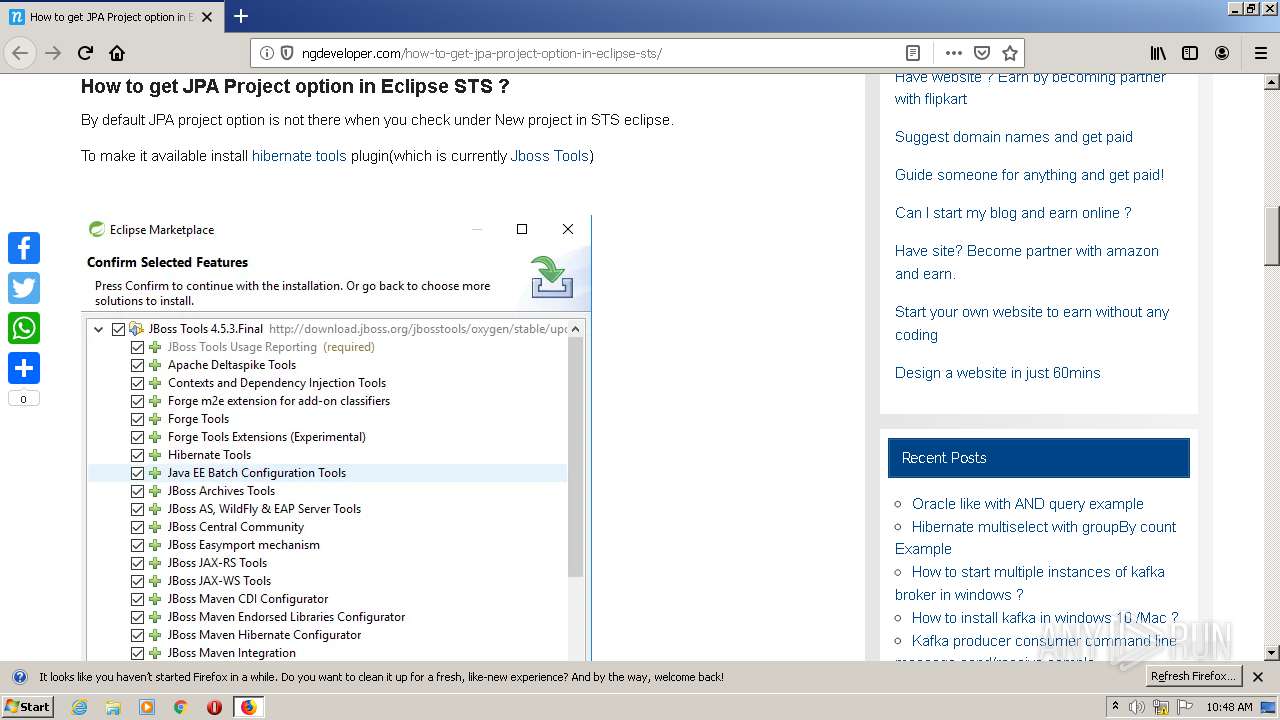
Task: Click the taskbar clock showing 10:48 AM
Action: (1229, 707)
